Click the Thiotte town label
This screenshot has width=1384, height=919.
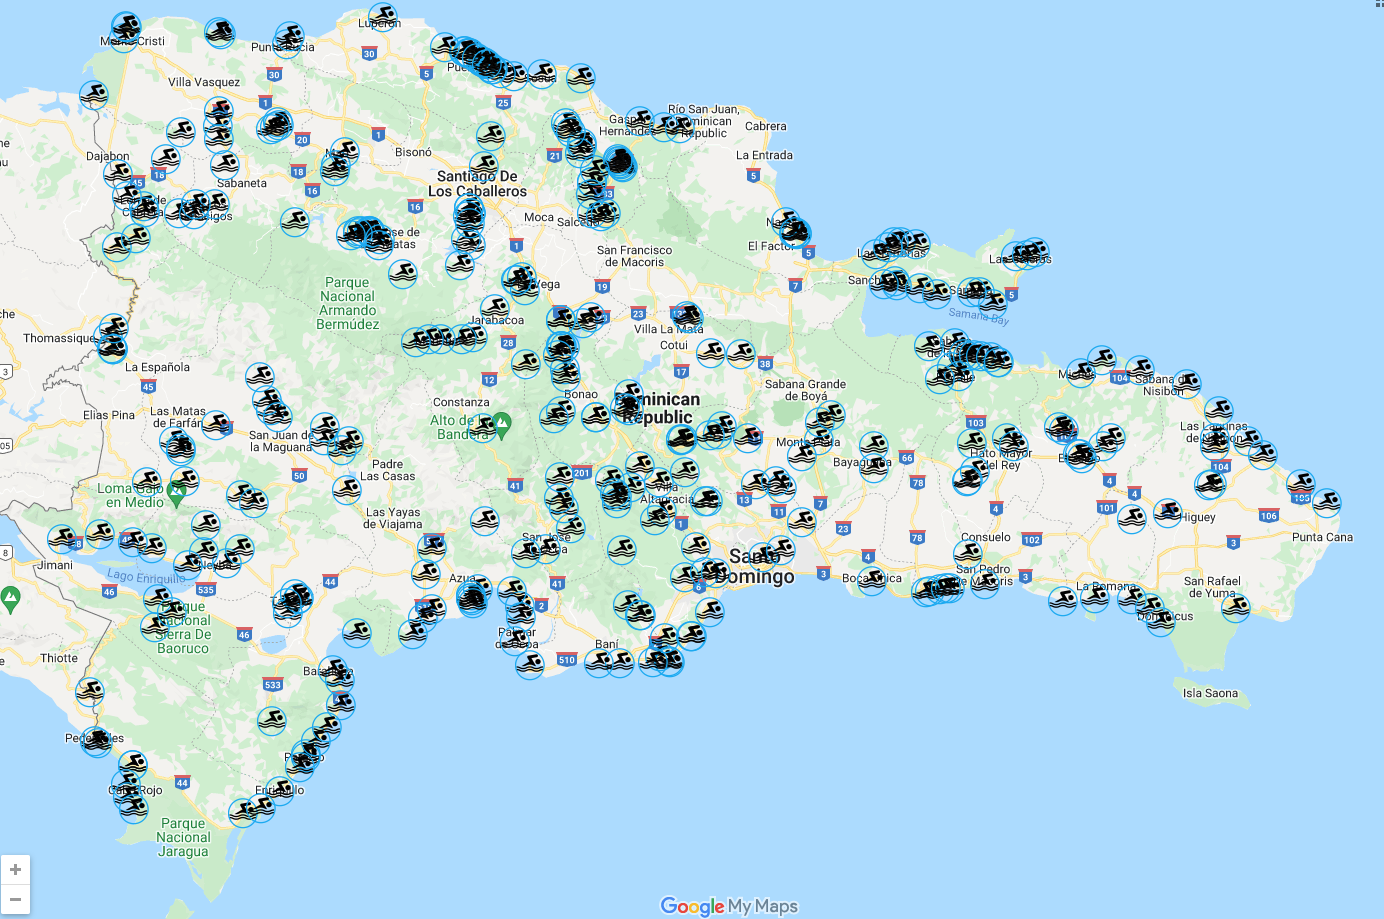click(59, 658)
